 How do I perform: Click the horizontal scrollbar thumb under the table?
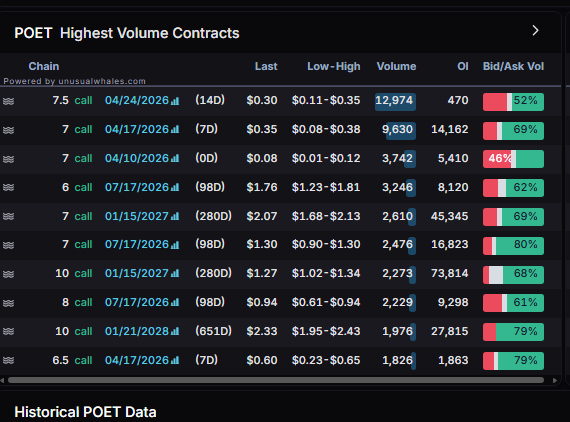point(276,380)
